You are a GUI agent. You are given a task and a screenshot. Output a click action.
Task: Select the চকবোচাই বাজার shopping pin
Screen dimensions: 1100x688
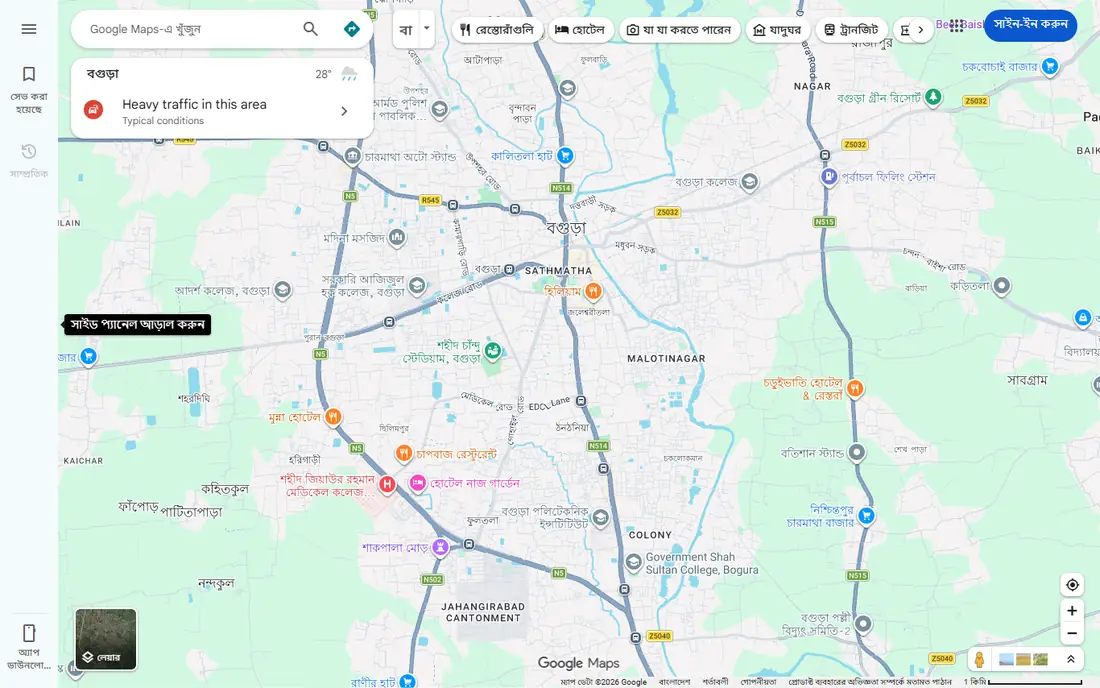(x=1049, y=67)
